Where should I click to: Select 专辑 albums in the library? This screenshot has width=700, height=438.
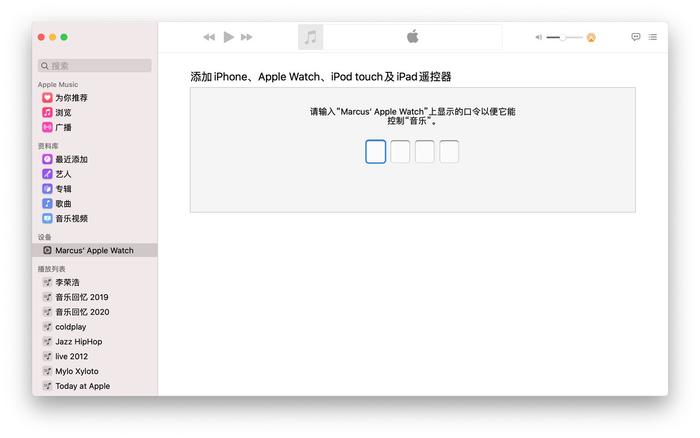pyautogui.click(x=57, y=188)
